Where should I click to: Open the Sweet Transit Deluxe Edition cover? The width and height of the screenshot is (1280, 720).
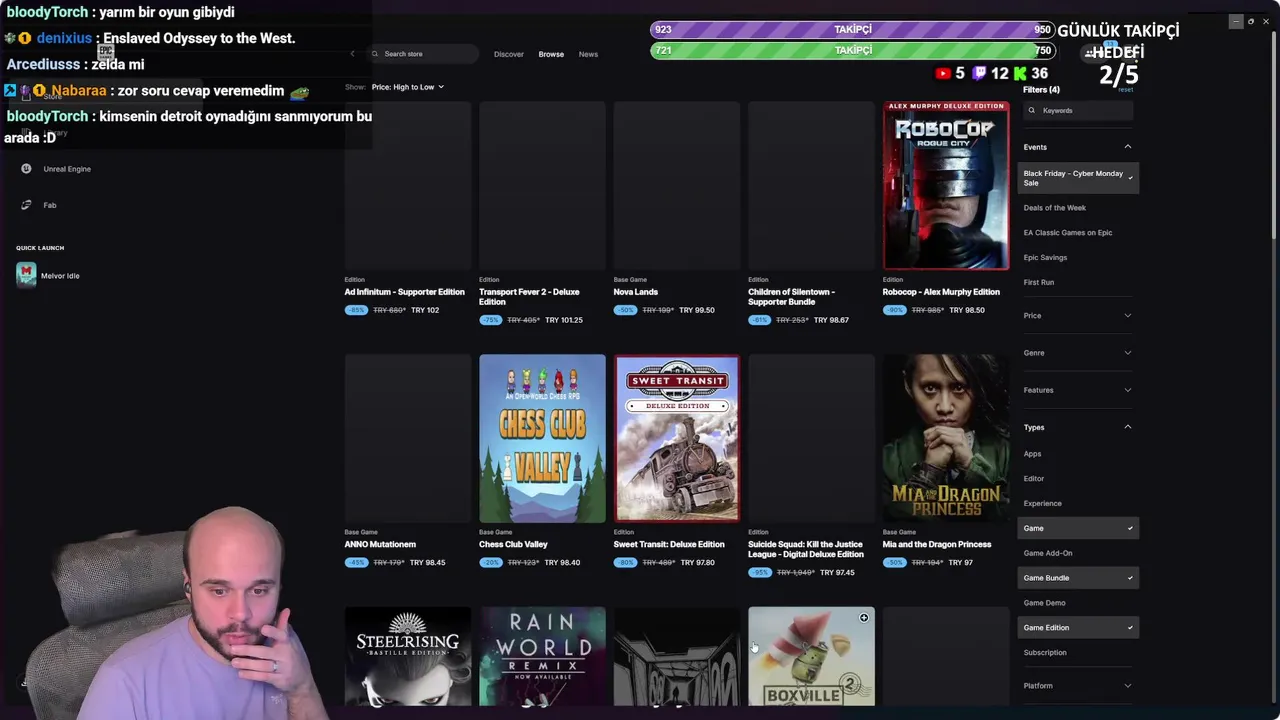pyautogui.click(x=677, y=438)
